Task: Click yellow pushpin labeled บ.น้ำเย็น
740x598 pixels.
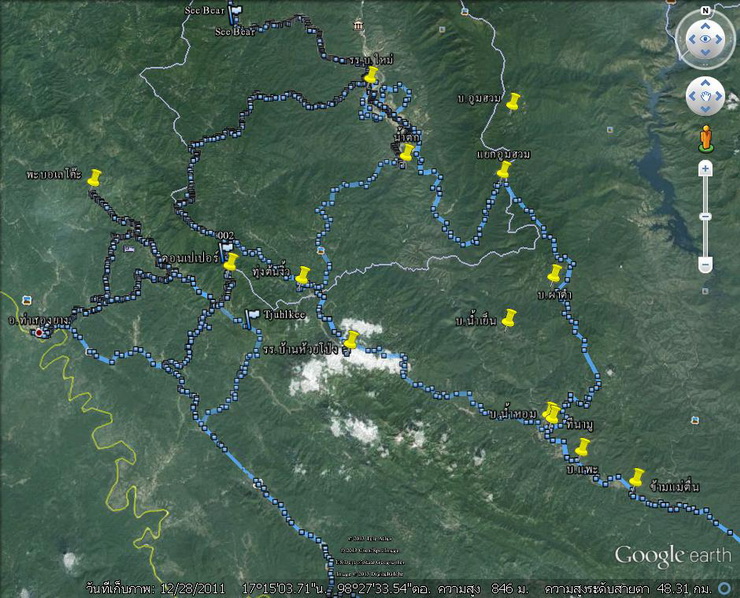Action: click(509, 319)
